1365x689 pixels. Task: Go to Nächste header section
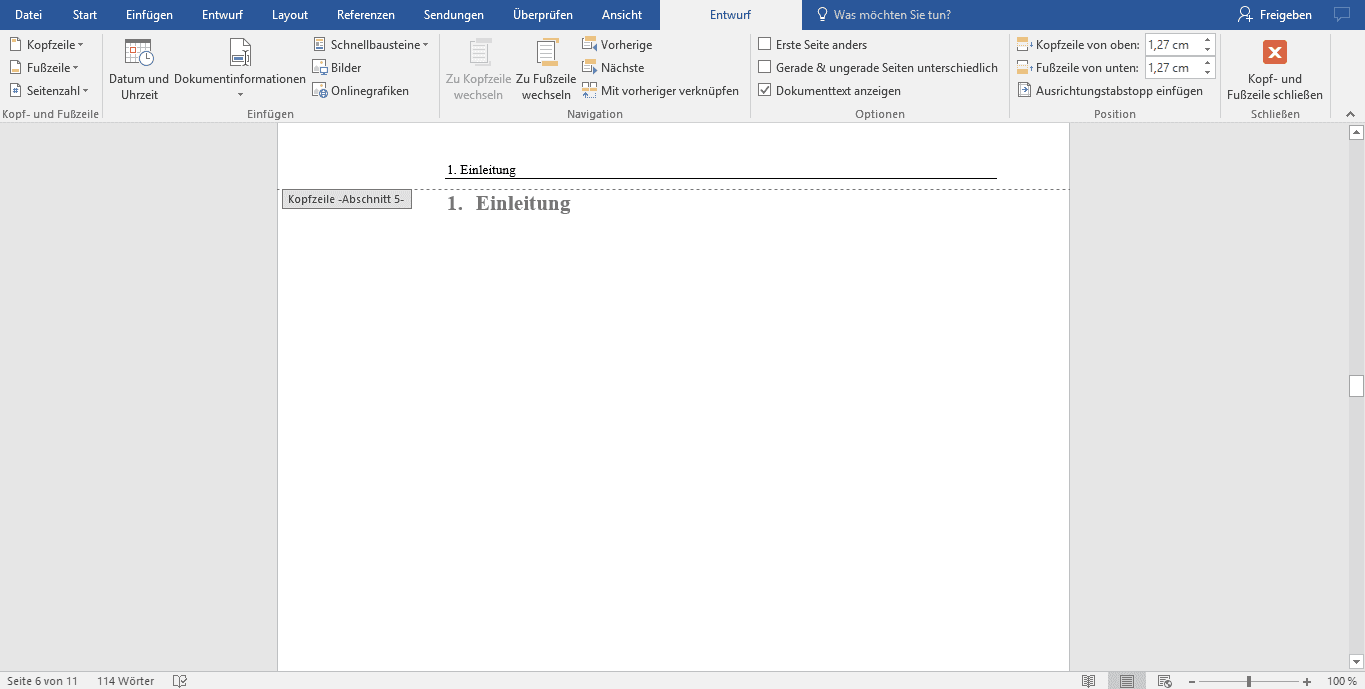pos(613,68)
